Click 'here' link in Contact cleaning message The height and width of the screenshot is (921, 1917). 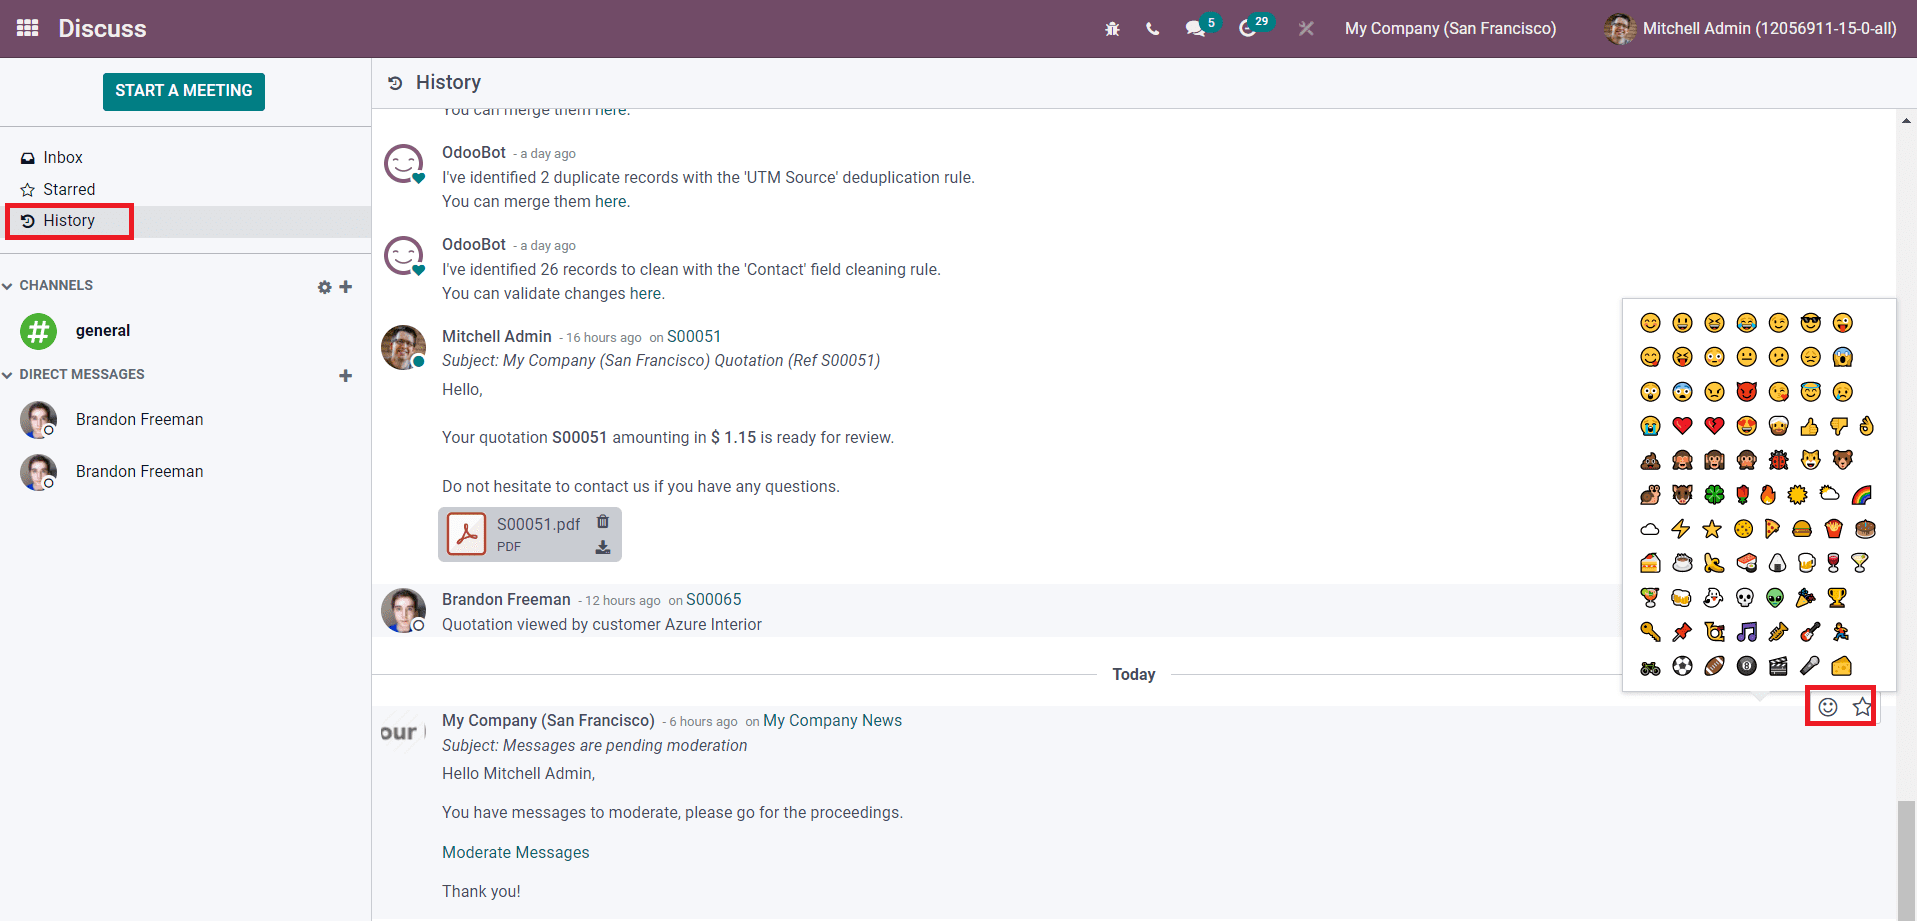pos(645,294)
